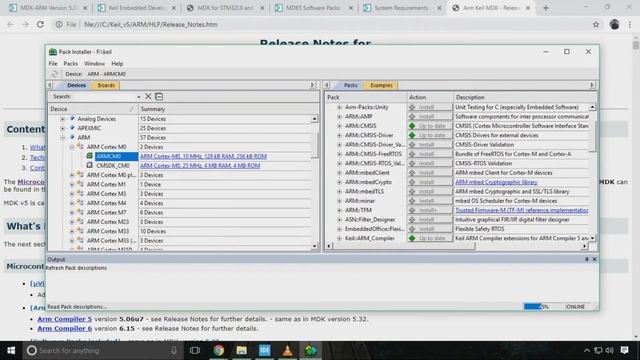Clear the device search with X icon
The width and height of the screenshot is (640, 360).
click(148, 96)
